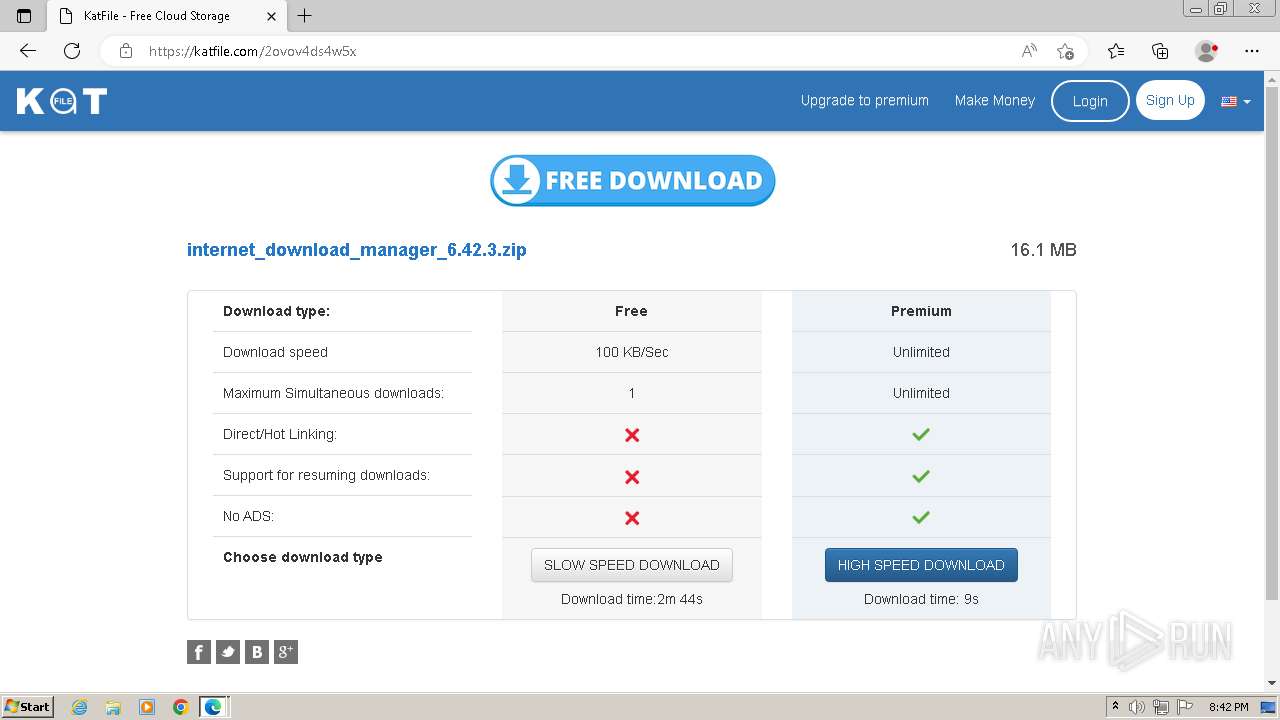The image size is (1280, 720).
Task: Open Collections icon
Action: pos(1160,51)
